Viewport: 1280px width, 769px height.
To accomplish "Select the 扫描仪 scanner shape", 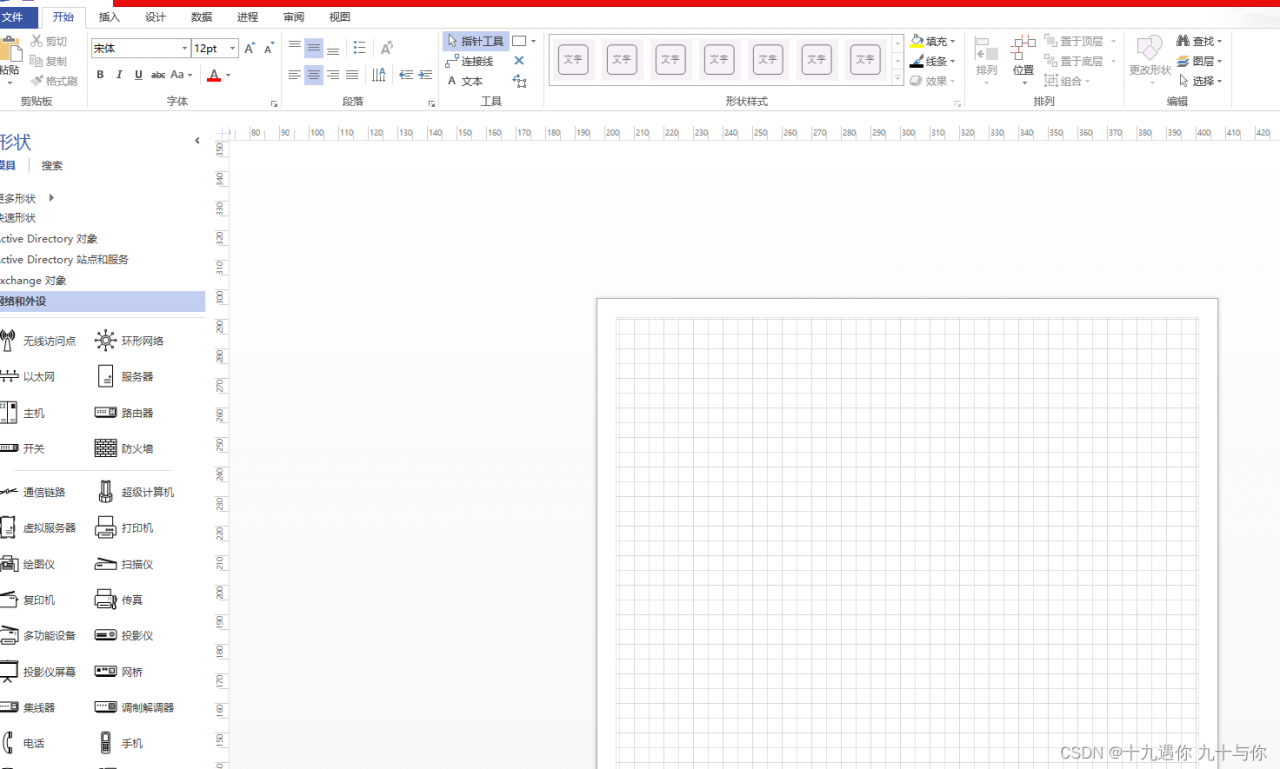I will (125, 564).
